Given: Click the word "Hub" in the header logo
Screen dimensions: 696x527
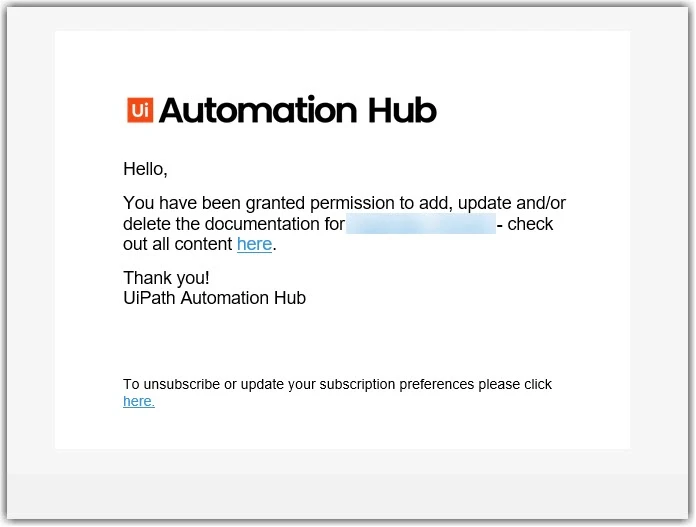Looking at the screenshot, I should coord(403,110).
